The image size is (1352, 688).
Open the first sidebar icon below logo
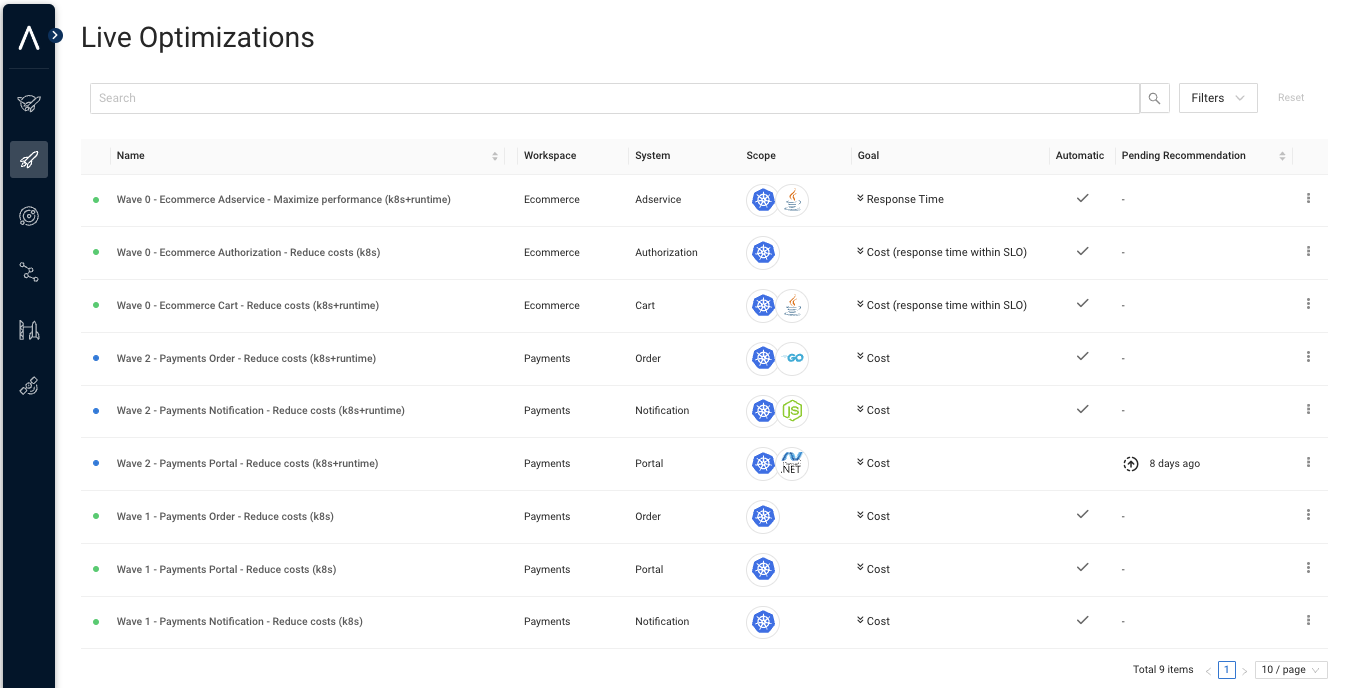[29, 102]
